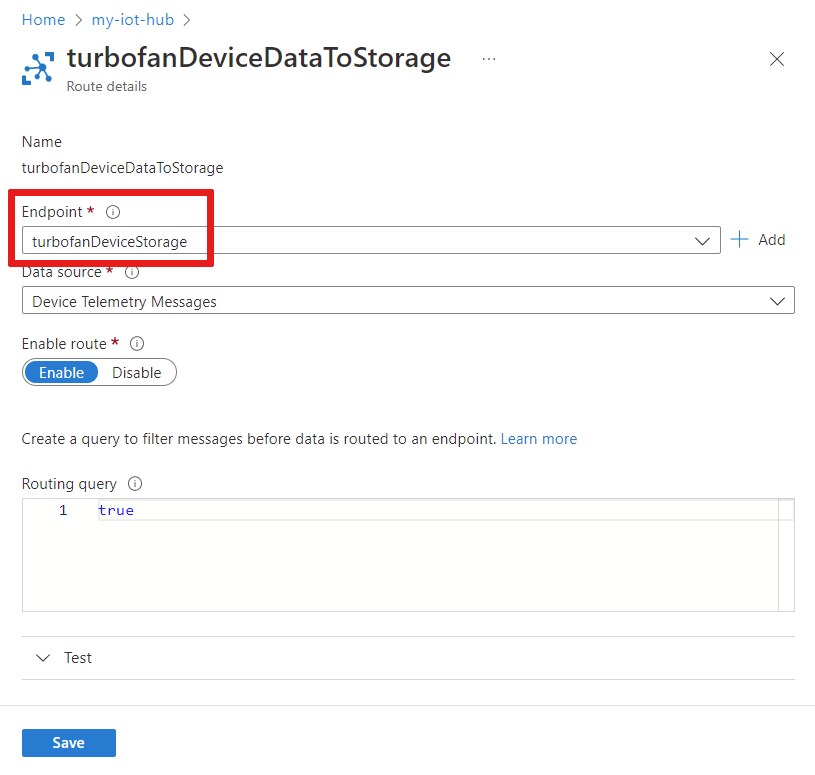Save the route configuration
This screenshot has width=815, height=775.
click(x=68, y=742)
